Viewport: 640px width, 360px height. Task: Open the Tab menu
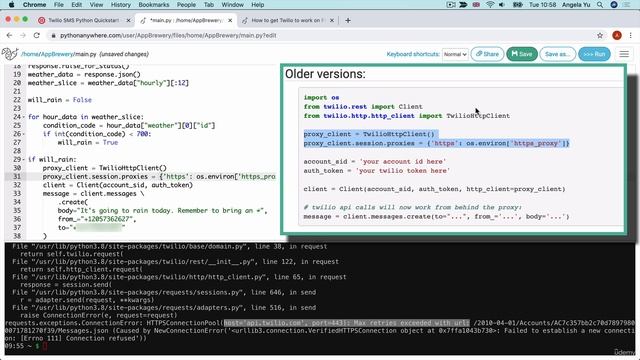[209, 4]
